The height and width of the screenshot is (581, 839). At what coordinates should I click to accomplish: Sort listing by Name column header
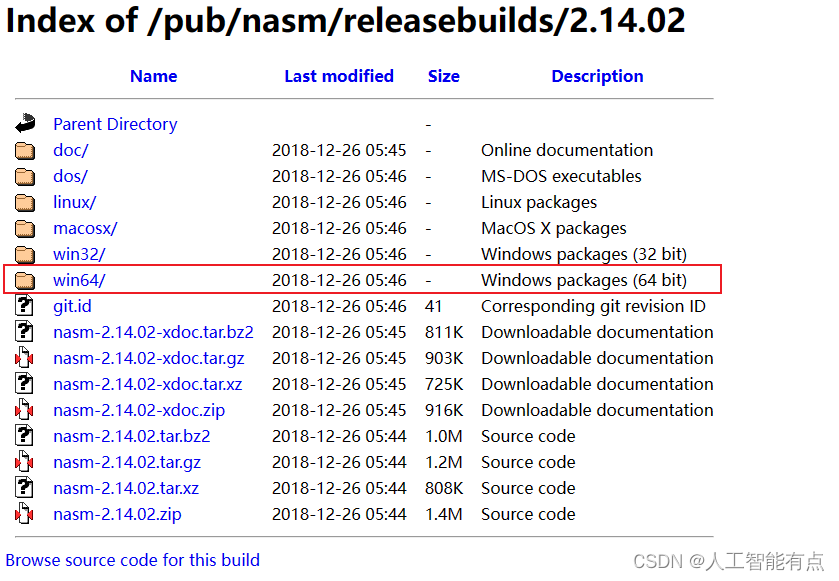coord(154,76)
